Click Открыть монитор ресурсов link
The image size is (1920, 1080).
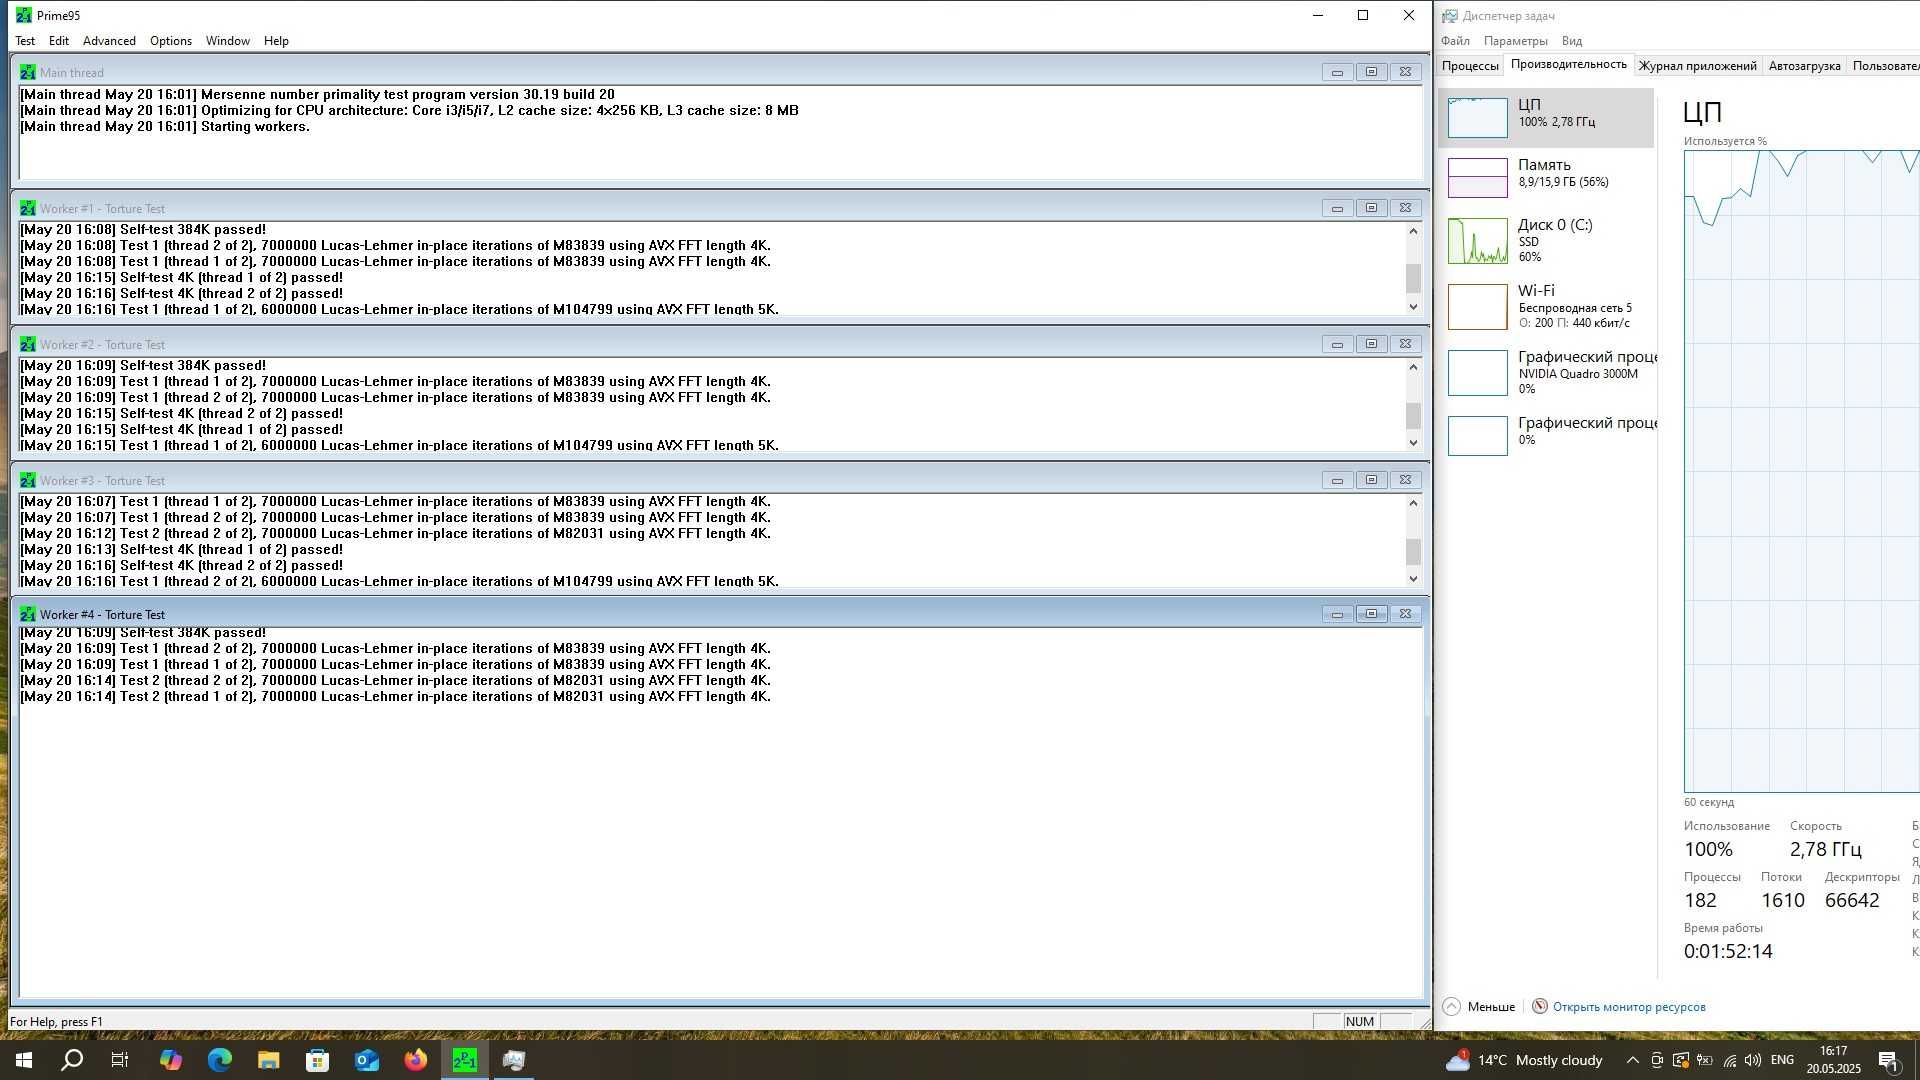(x=1629, y=1007)
